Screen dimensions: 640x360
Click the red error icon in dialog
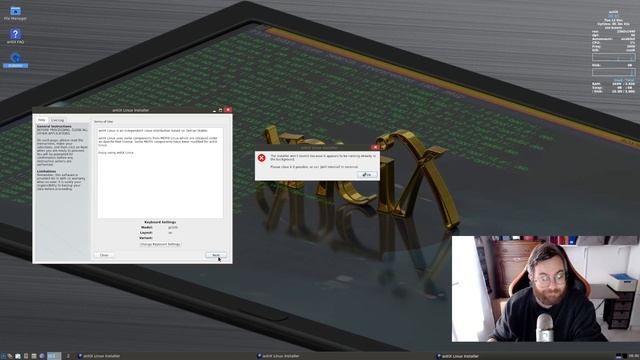click(x=262, y=158)
